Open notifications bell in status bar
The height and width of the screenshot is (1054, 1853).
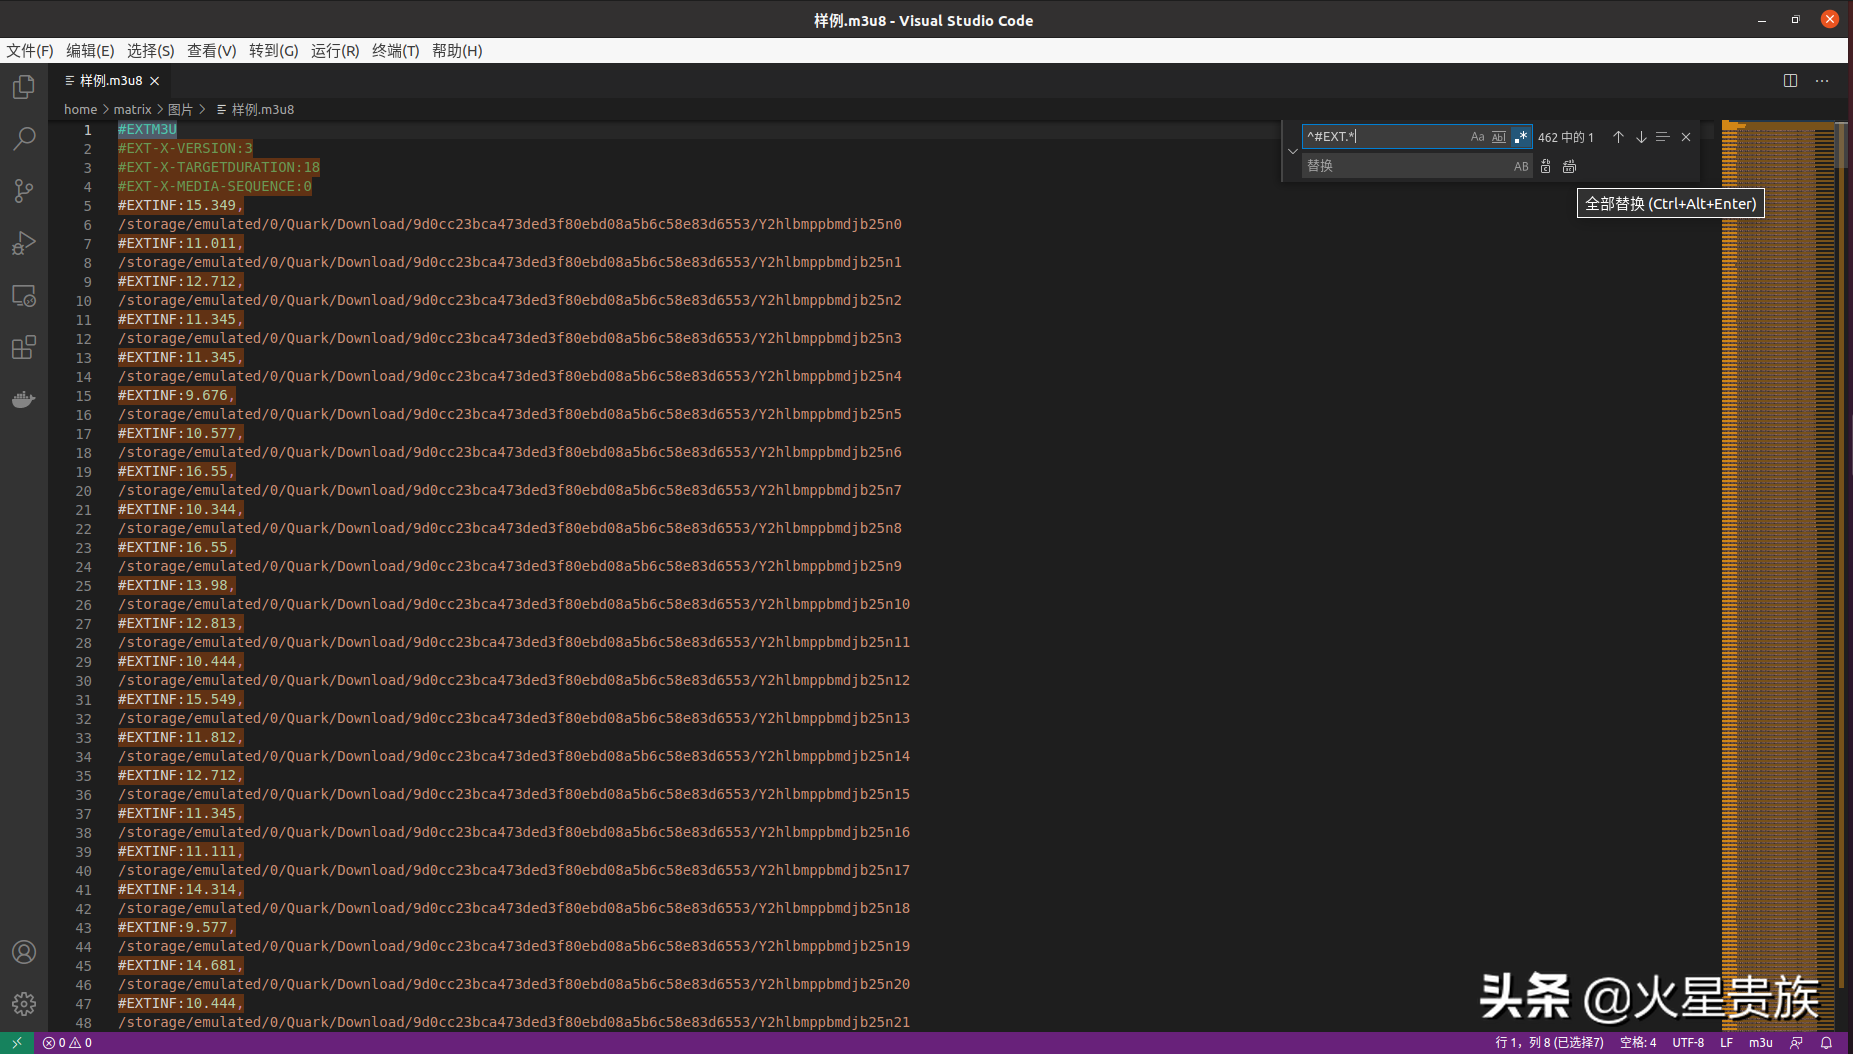coord(1826,1042)
